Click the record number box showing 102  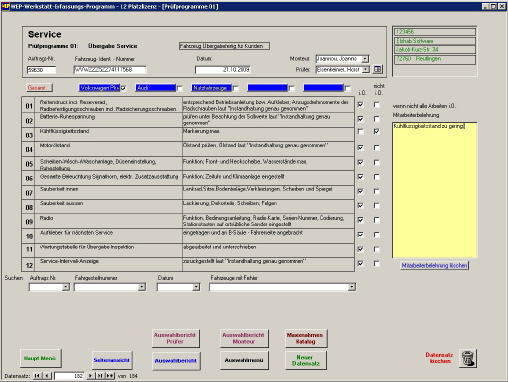[69, 376]
